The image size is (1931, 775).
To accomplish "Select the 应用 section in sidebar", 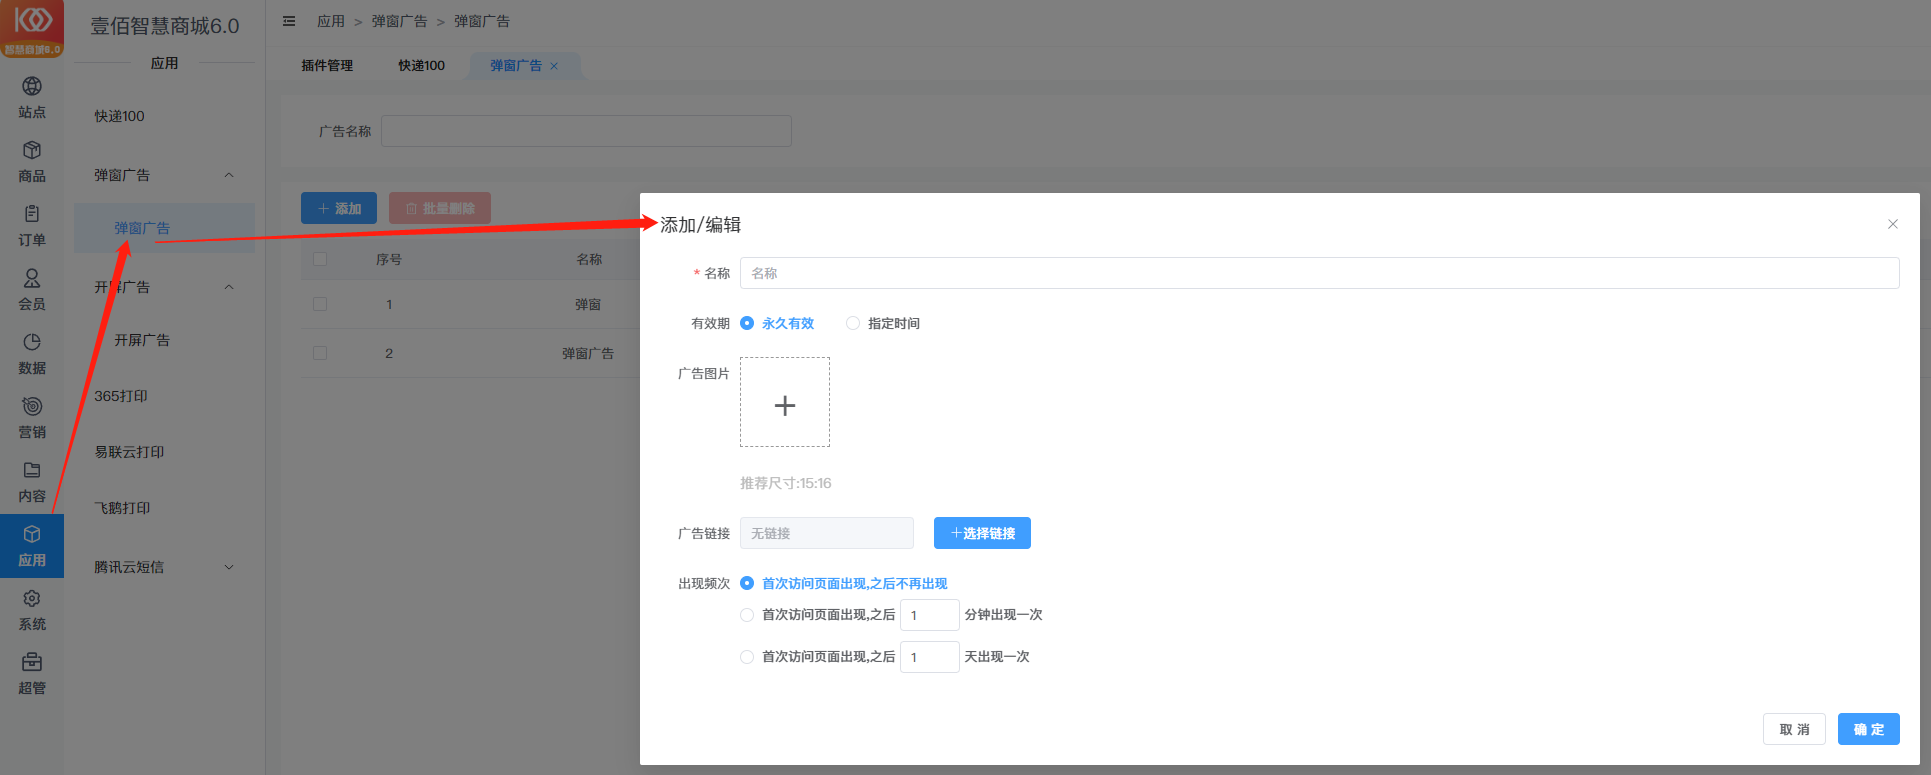I will [x=32, y=546].
